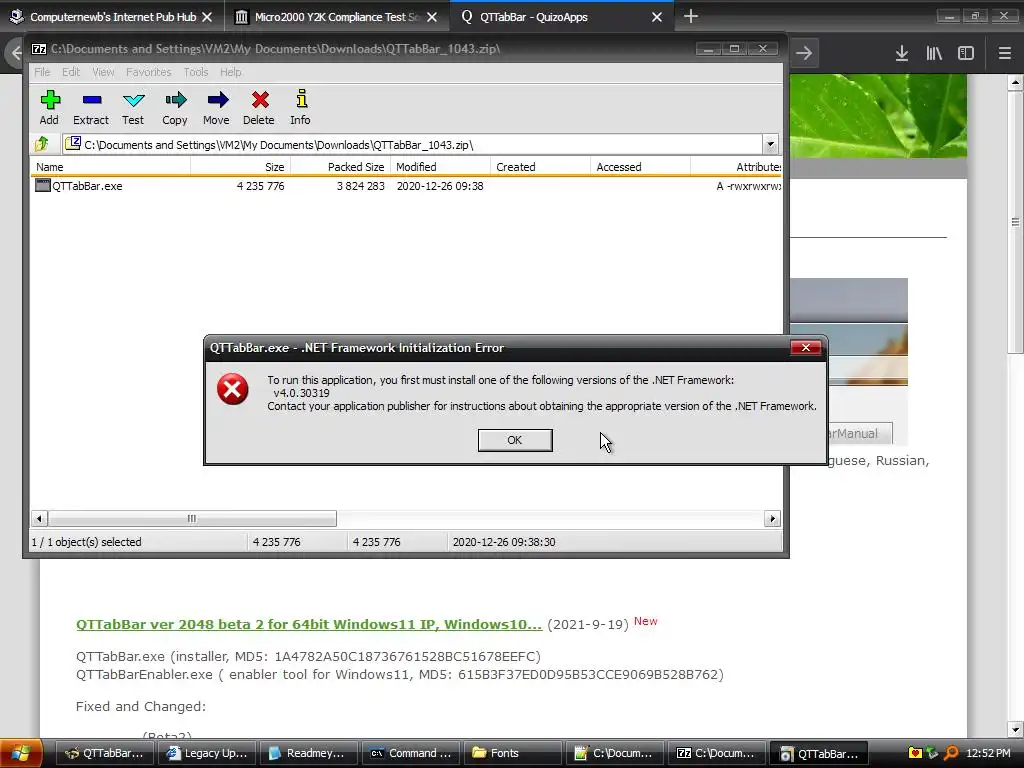Open the browser library icon
This screenshot has width=1024, height=768.
(934, 53)
